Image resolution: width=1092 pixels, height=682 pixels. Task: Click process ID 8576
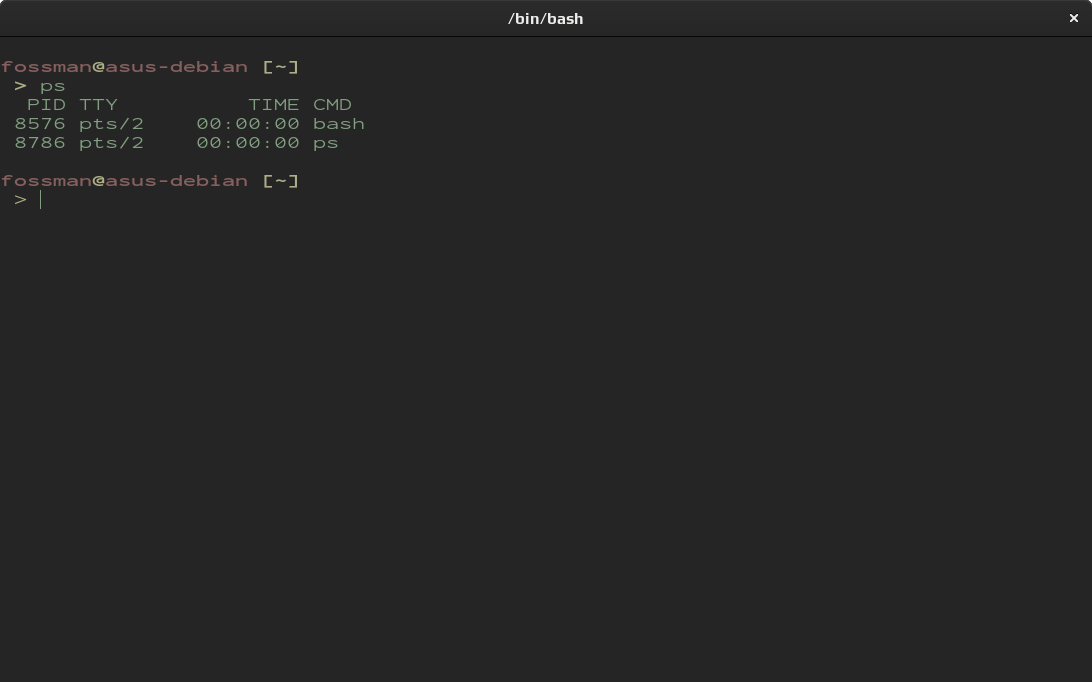(40, 124)
